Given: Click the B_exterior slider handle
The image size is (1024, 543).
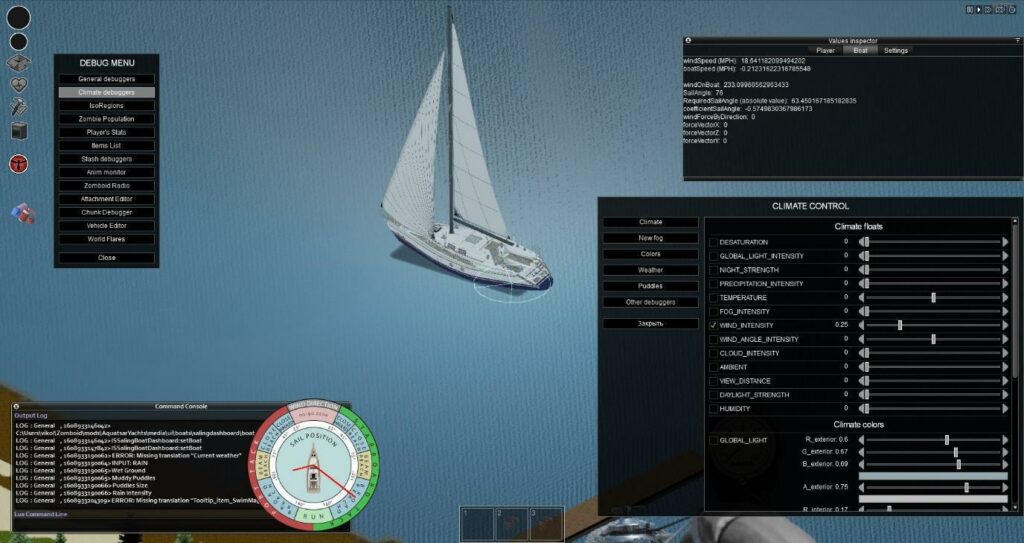Looking at the screenshot, I should pyautogui.click(x=959, y=464).
